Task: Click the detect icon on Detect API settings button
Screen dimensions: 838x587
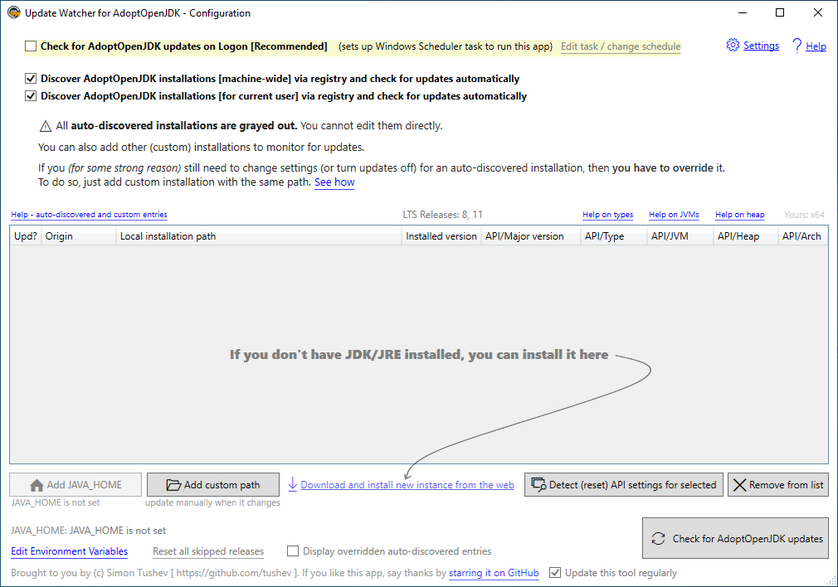Action: click(538, 485)
